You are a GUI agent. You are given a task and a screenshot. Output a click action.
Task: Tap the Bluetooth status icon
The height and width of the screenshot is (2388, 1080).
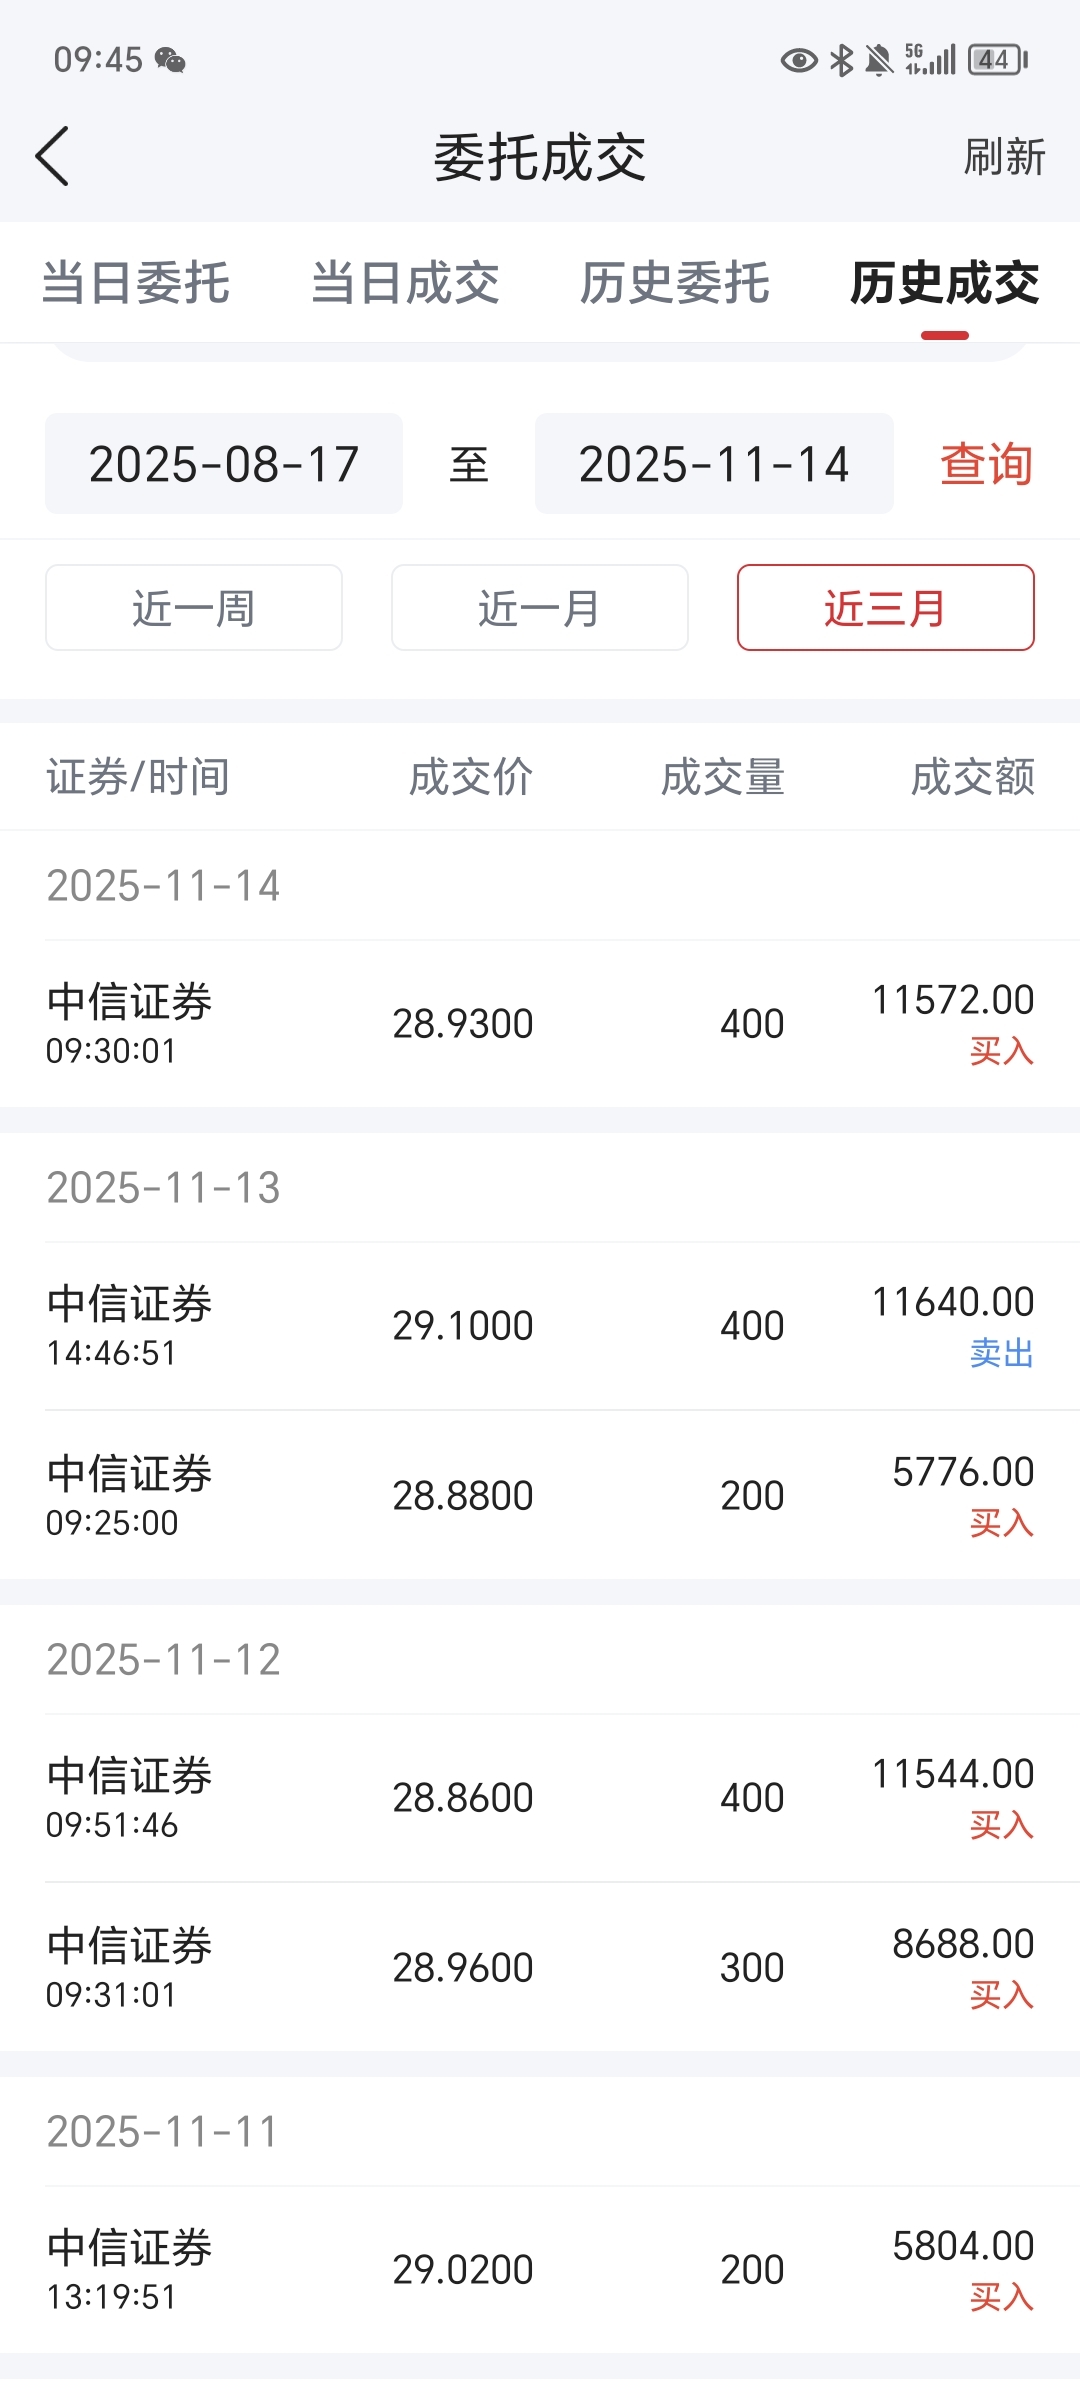842,61
